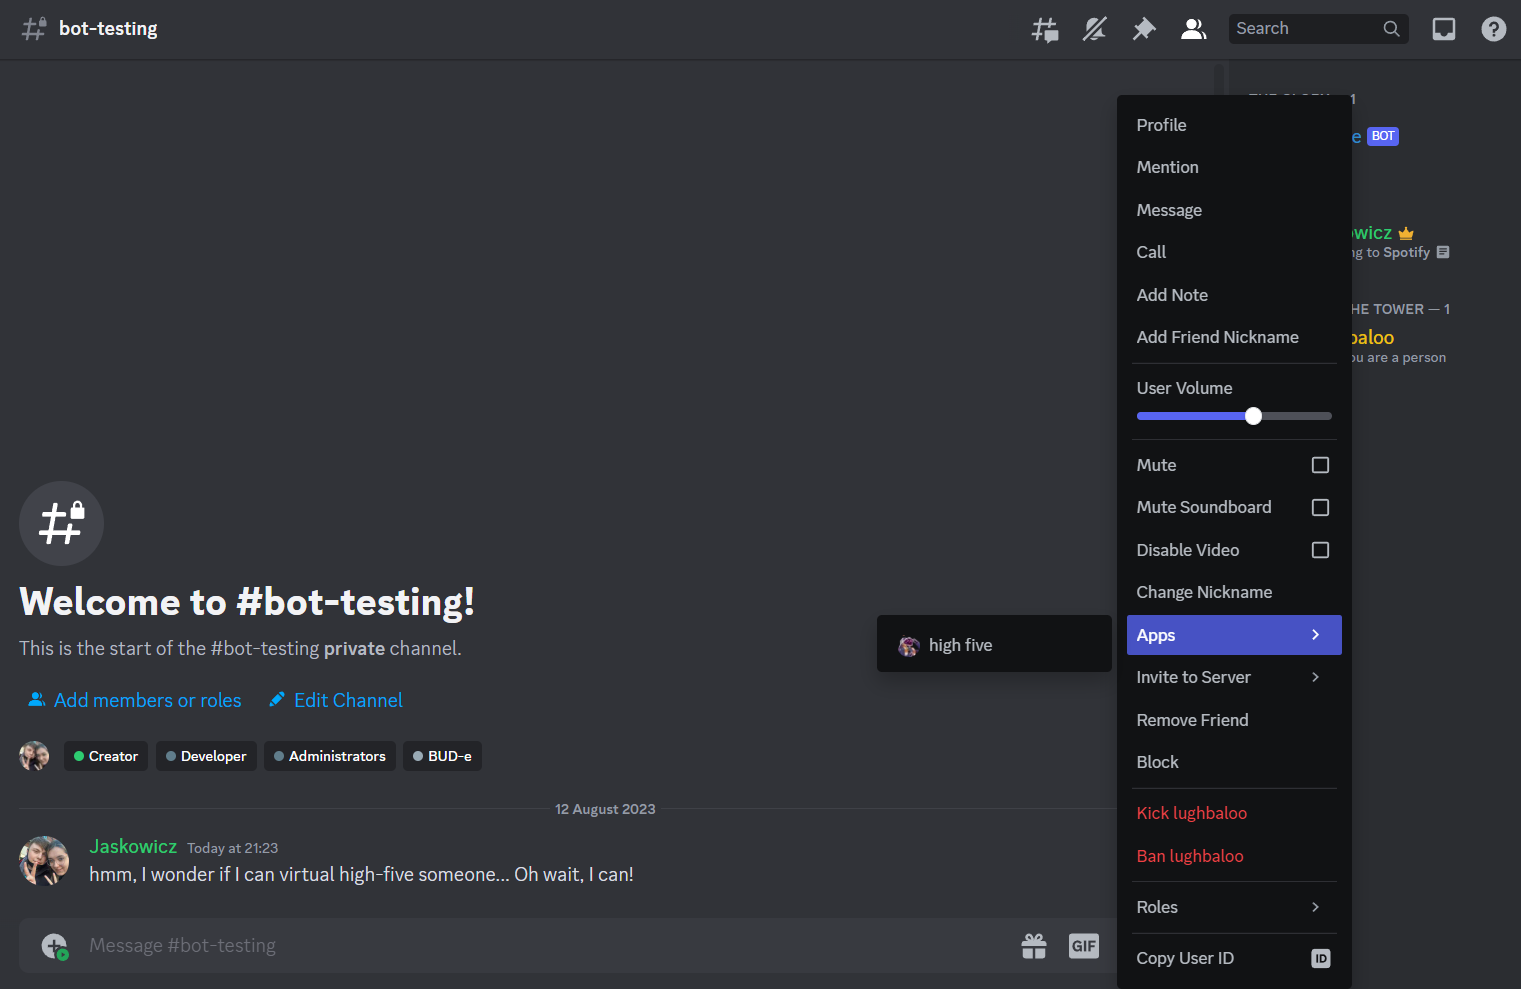Open pinned messages with pin icon
This screenshot has width=1521, height=989.
click(x=1143, y=29)
